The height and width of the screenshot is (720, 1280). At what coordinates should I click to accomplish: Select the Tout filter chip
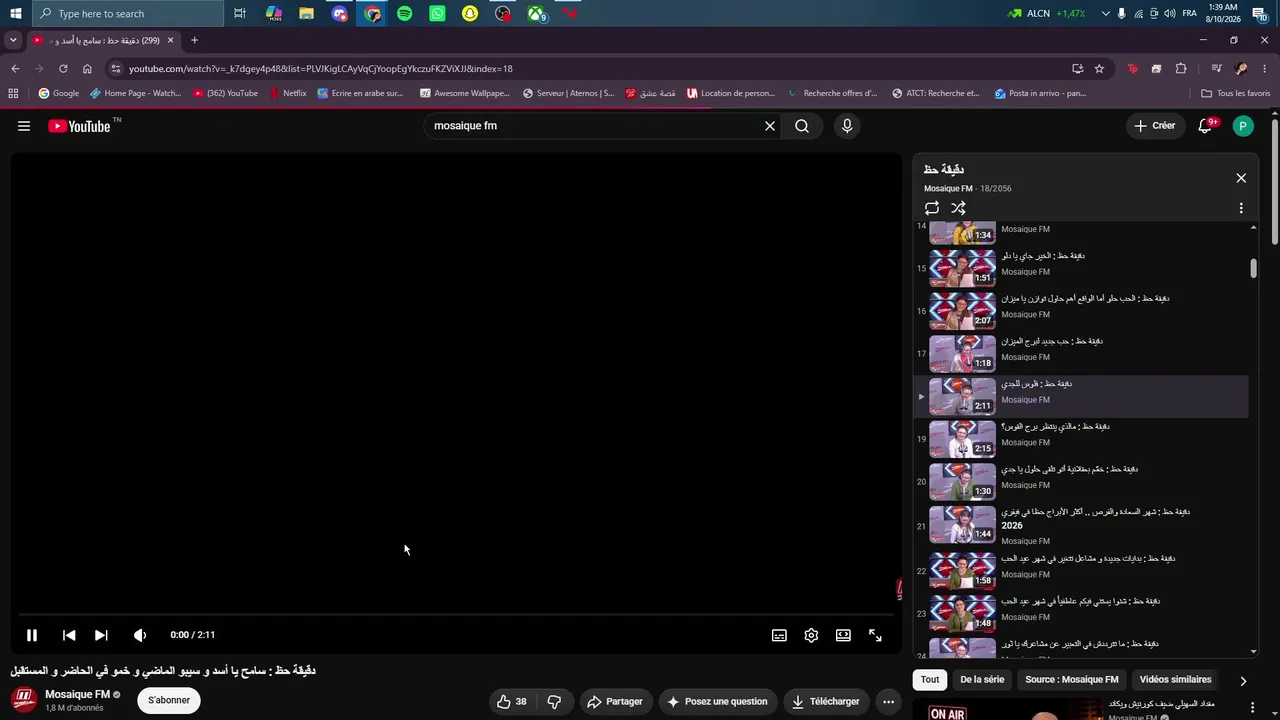[930, 680]
